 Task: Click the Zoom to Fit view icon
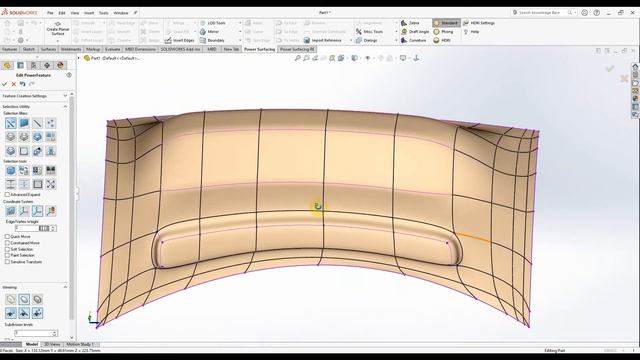[298, 58]
